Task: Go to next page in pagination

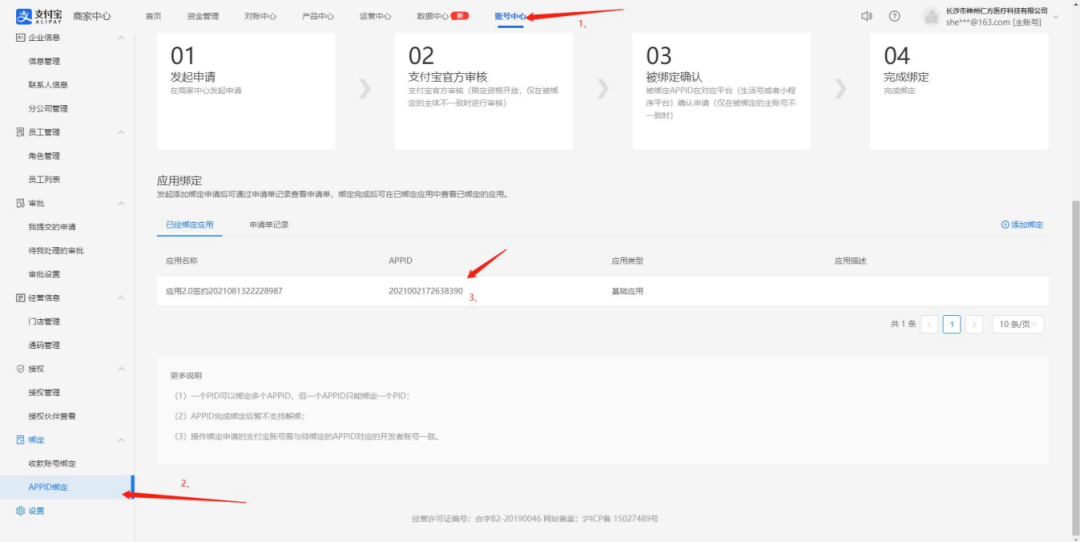Action: [974, 324]
